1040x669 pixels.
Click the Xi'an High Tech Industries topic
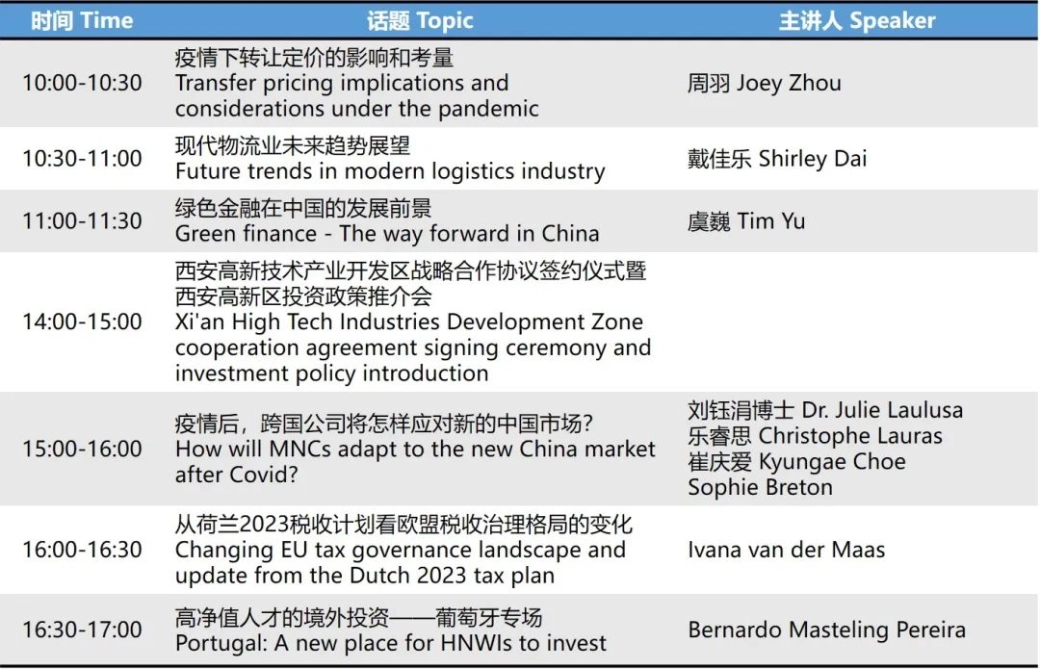tap(408, 323)
